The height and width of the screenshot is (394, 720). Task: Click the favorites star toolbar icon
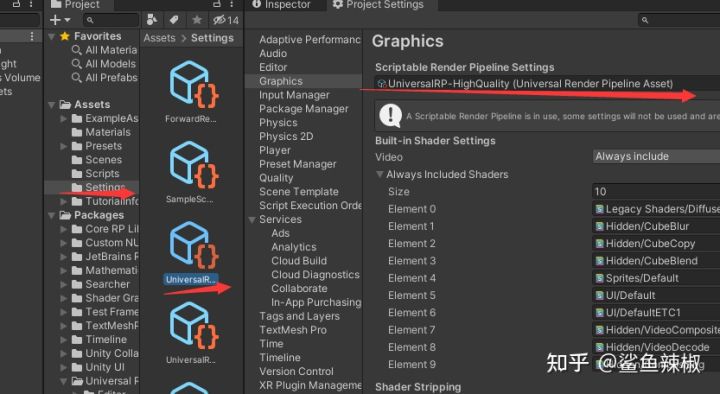pos(197,20)
